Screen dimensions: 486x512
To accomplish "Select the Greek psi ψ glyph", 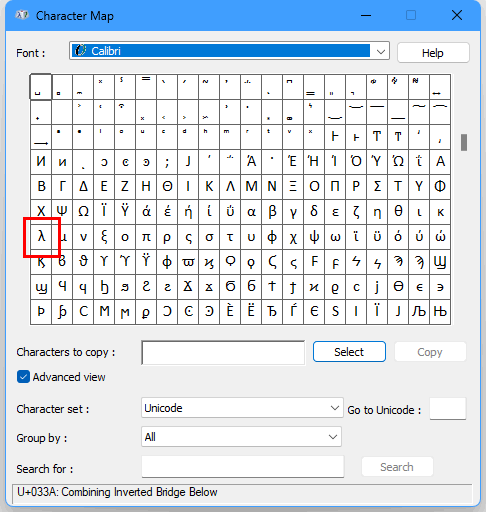I will point(314,237).
